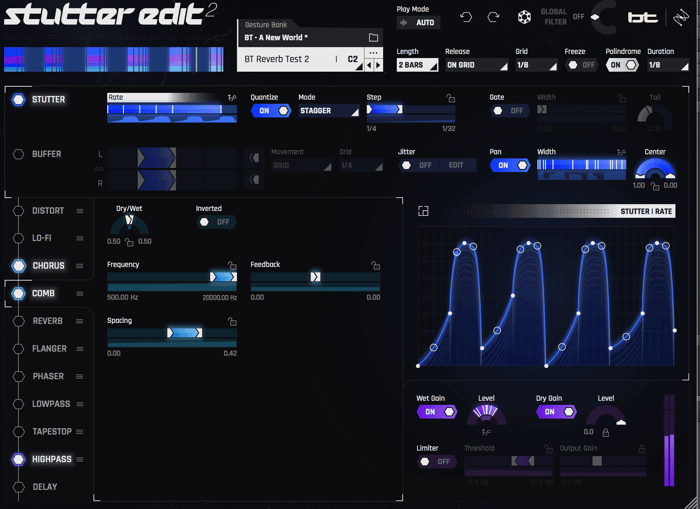Click the BT logo icon
Screen dimensions: 700x509
tap(643, 17)
